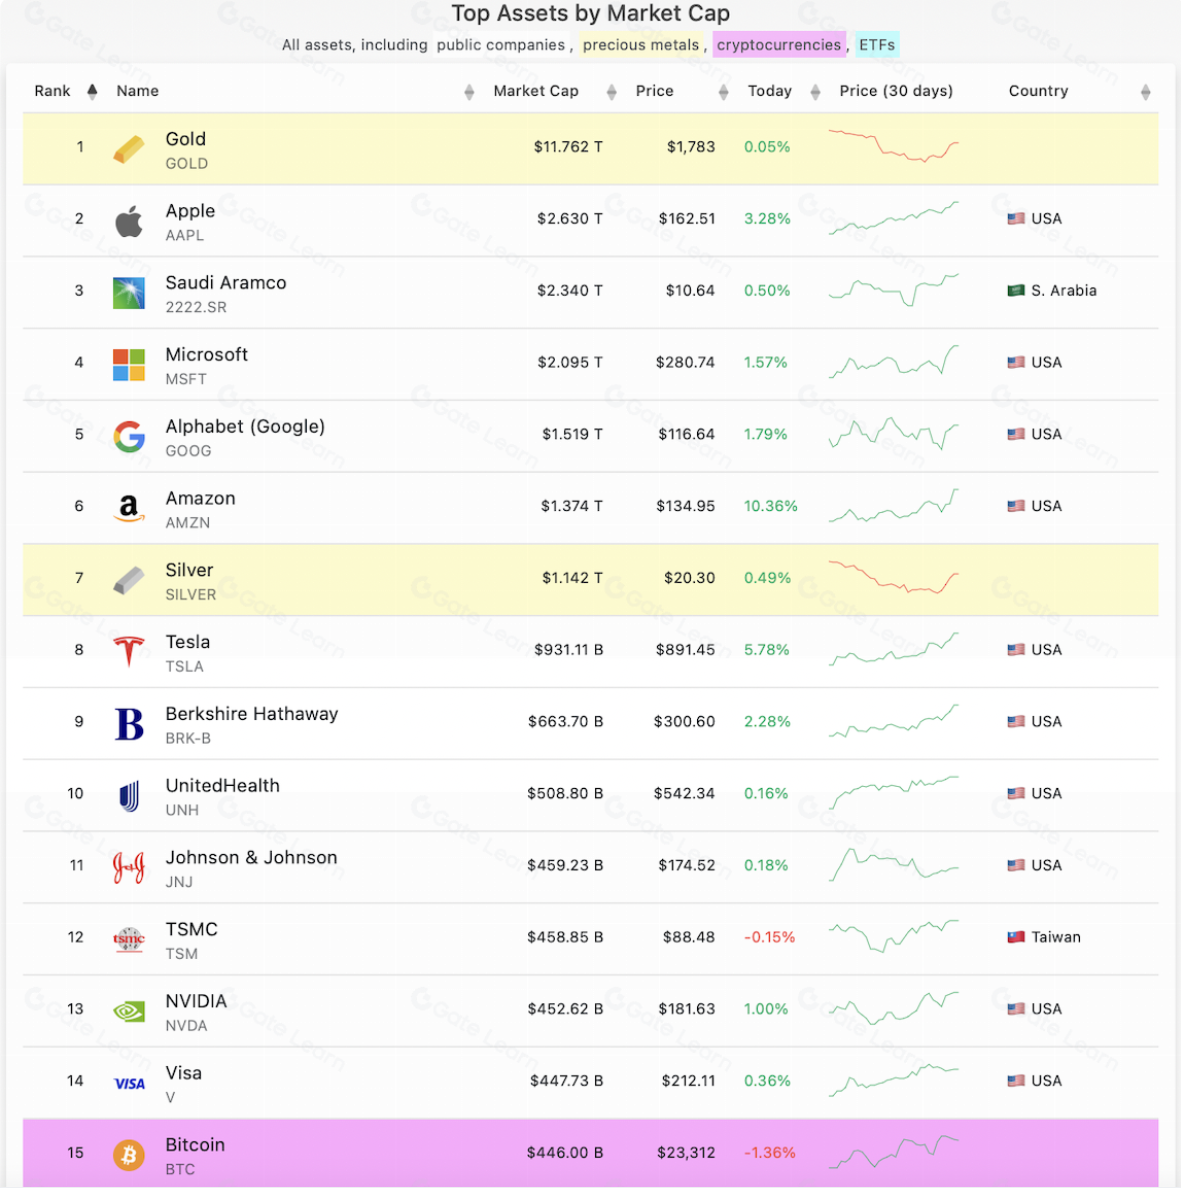
Task: Open the Amazon asset name link
Action: [200, 498]
